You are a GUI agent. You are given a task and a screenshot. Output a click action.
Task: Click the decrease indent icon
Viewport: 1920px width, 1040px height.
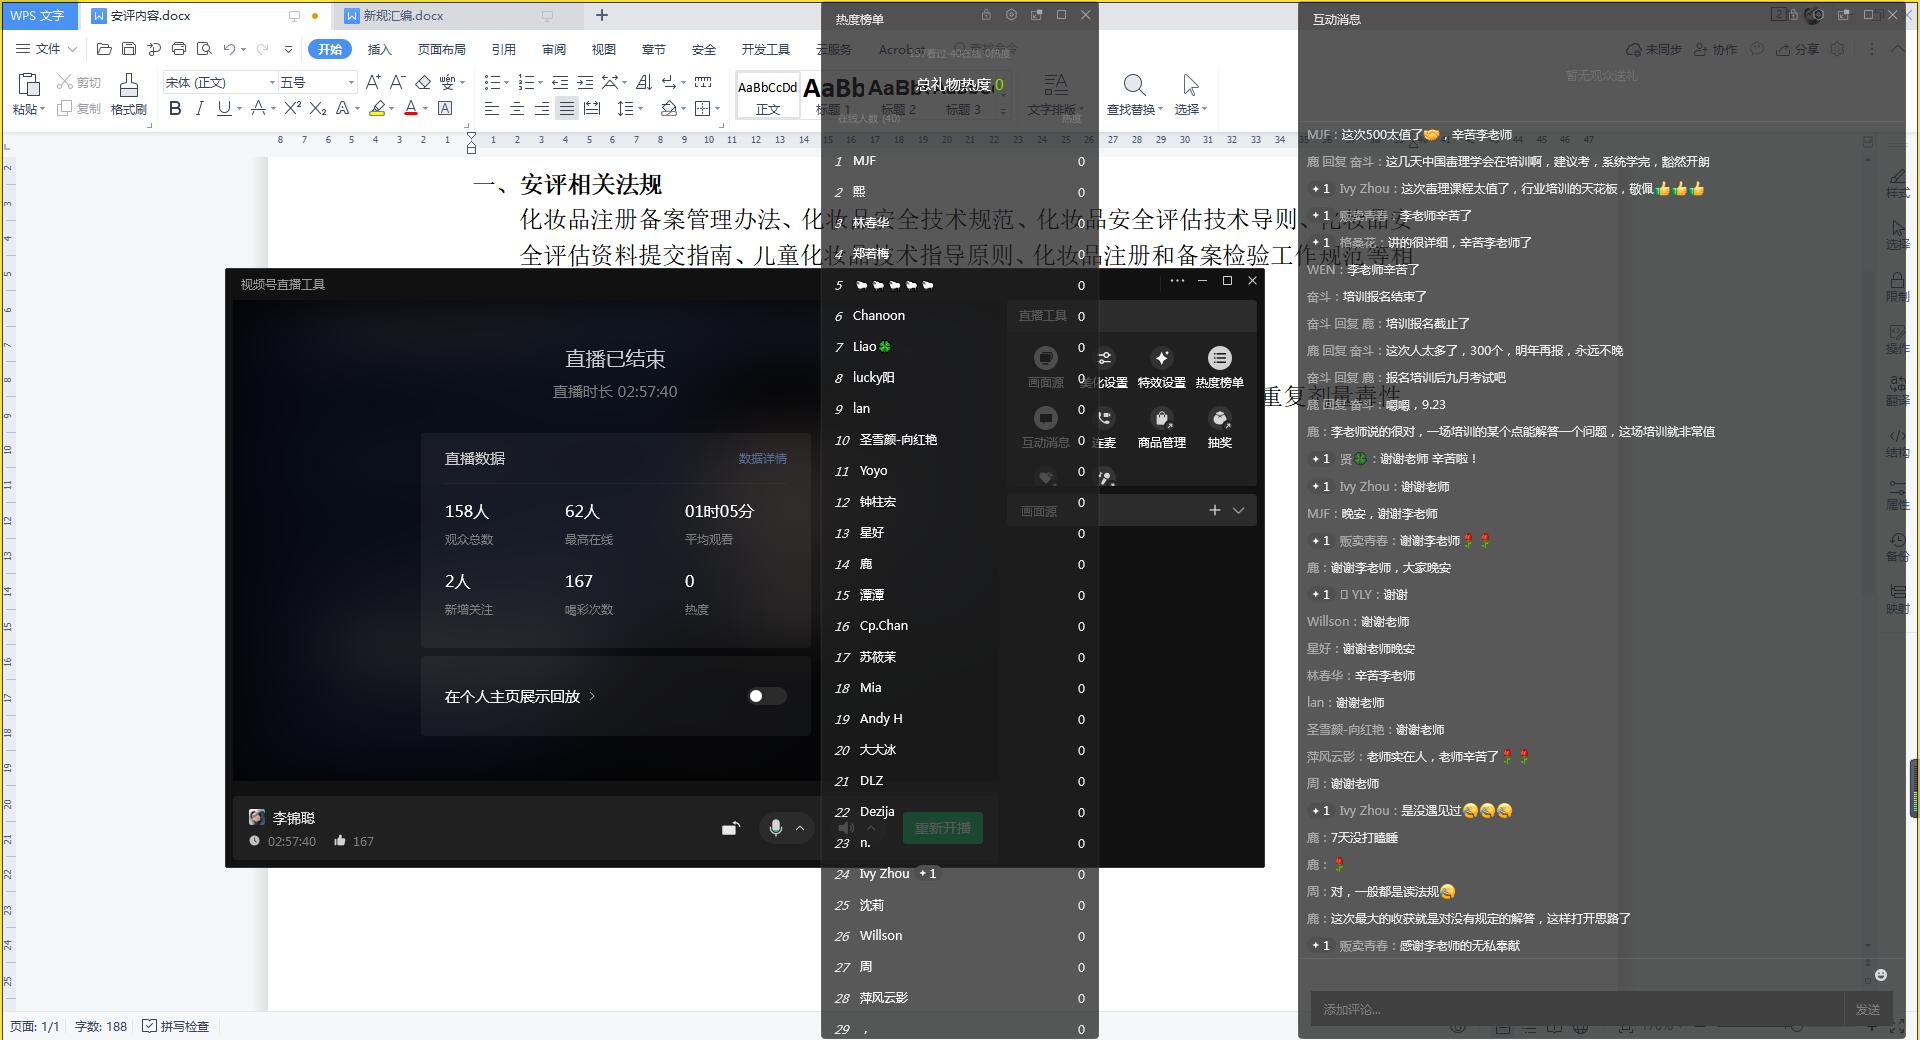coord(560,82)
